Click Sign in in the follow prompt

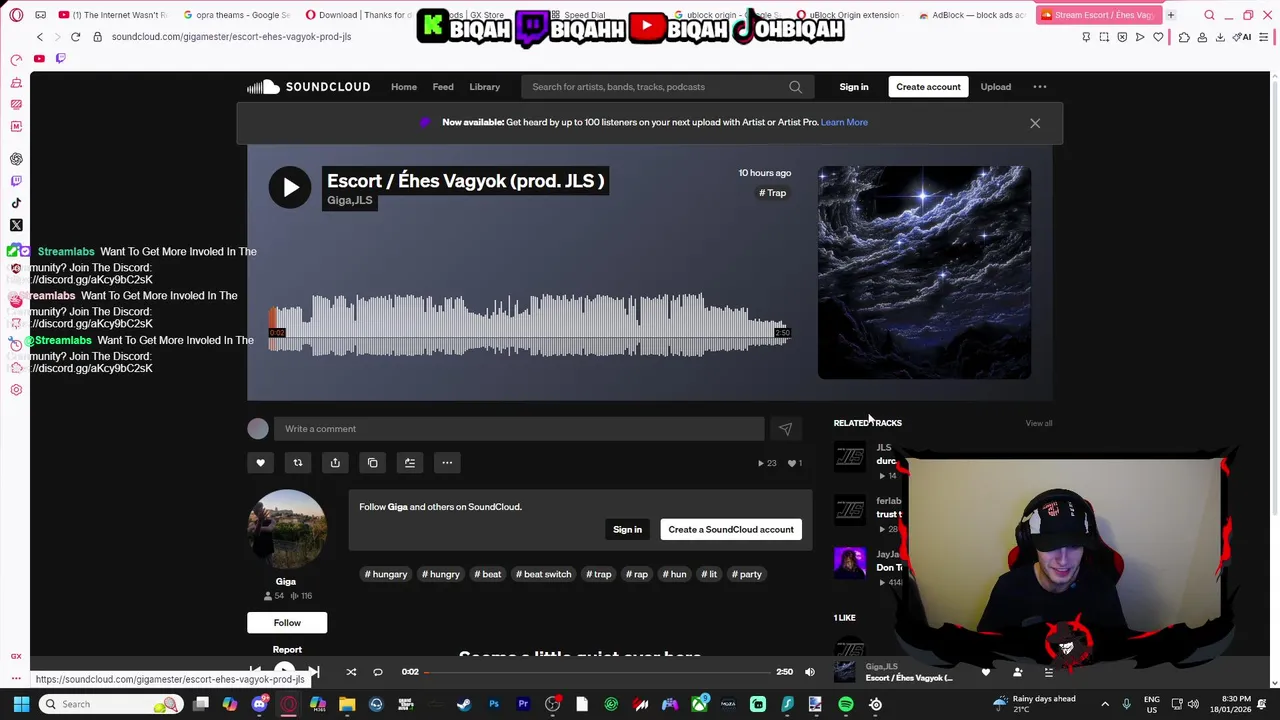[x=627, y=530]
